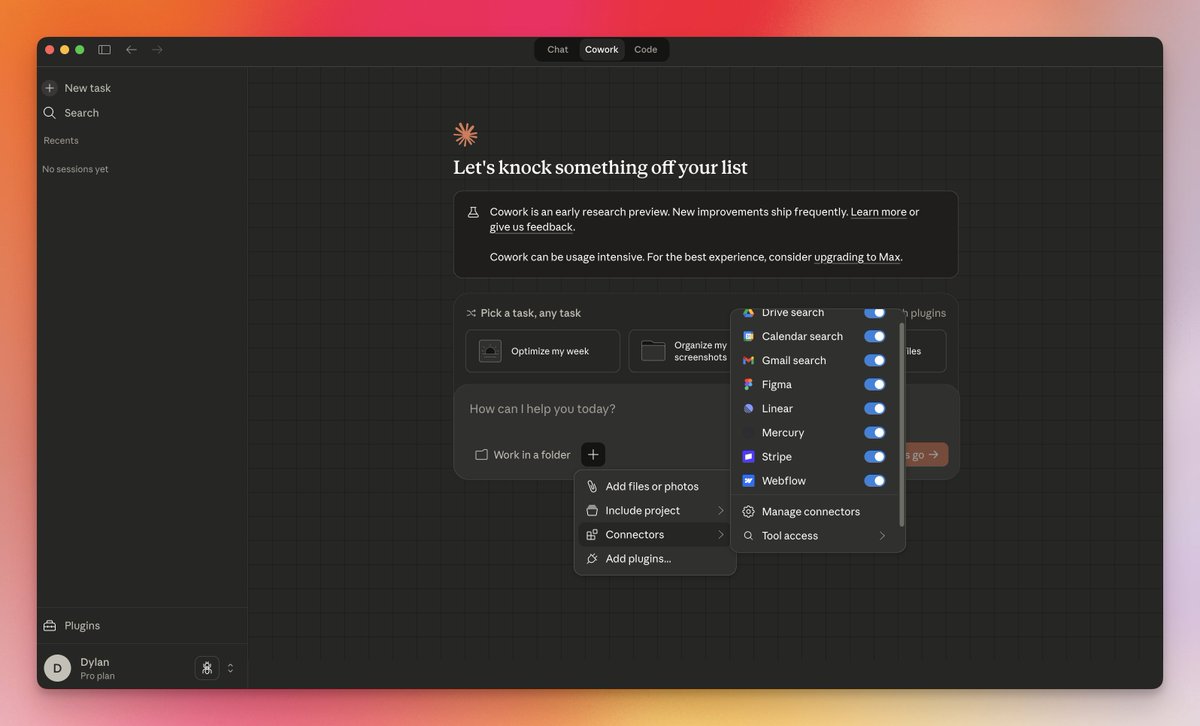Click the give us feedback link
Screen dimensions: 1200x726
[x=531, y=227]
